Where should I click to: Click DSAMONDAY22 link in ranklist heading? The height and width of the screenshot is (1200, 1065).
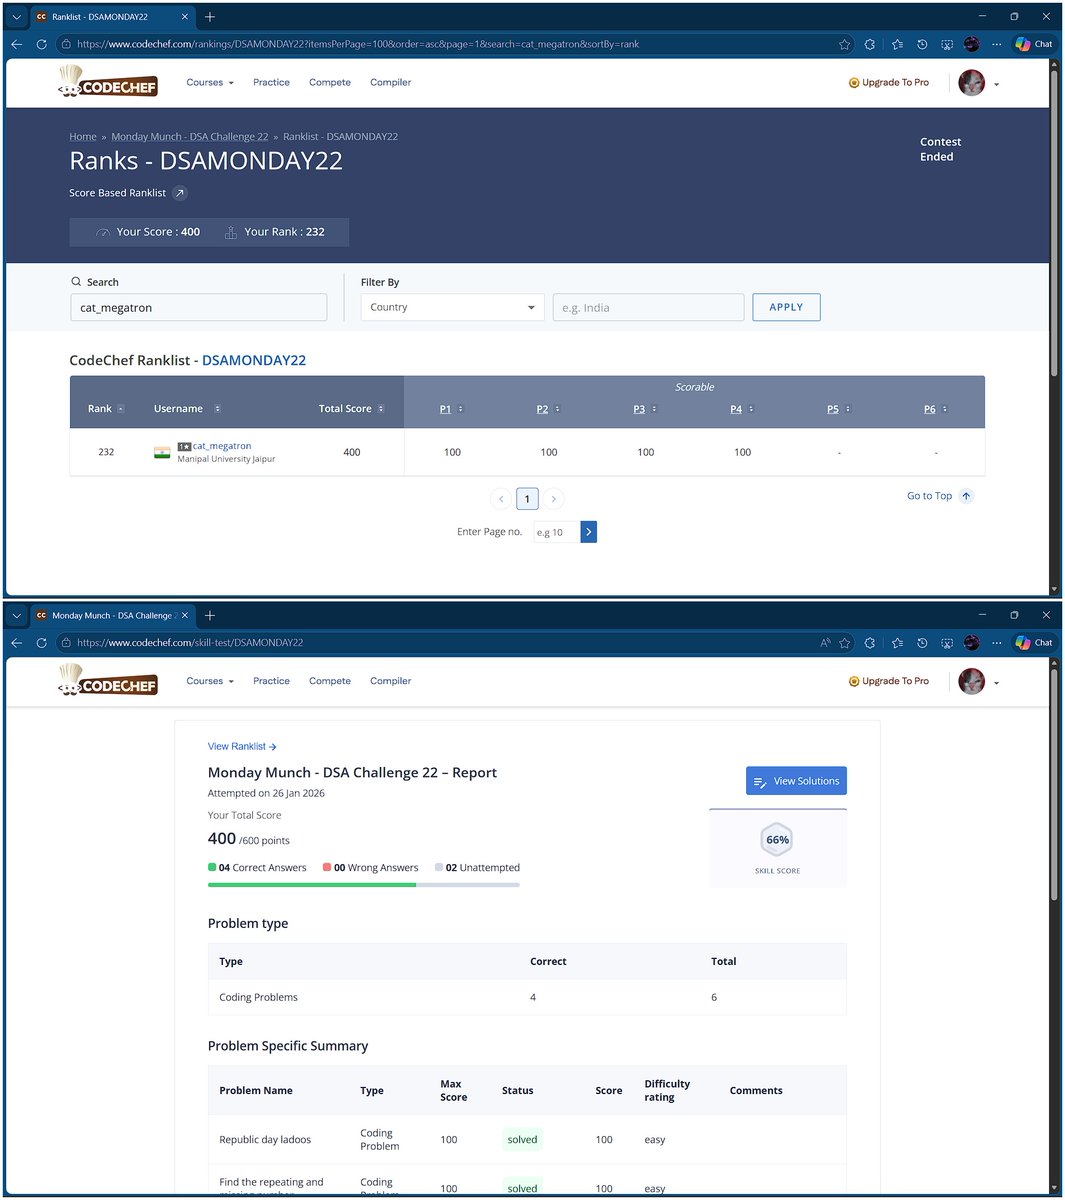[254, 360]
